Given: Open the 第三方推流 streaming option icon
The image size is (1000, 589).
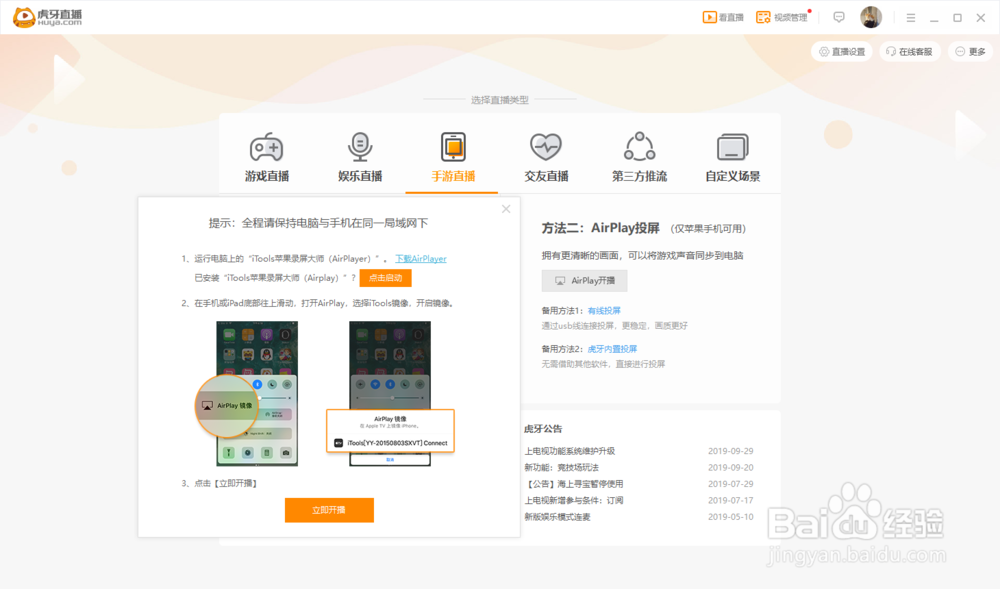Looking at the screenshot, I should [638, 146].
